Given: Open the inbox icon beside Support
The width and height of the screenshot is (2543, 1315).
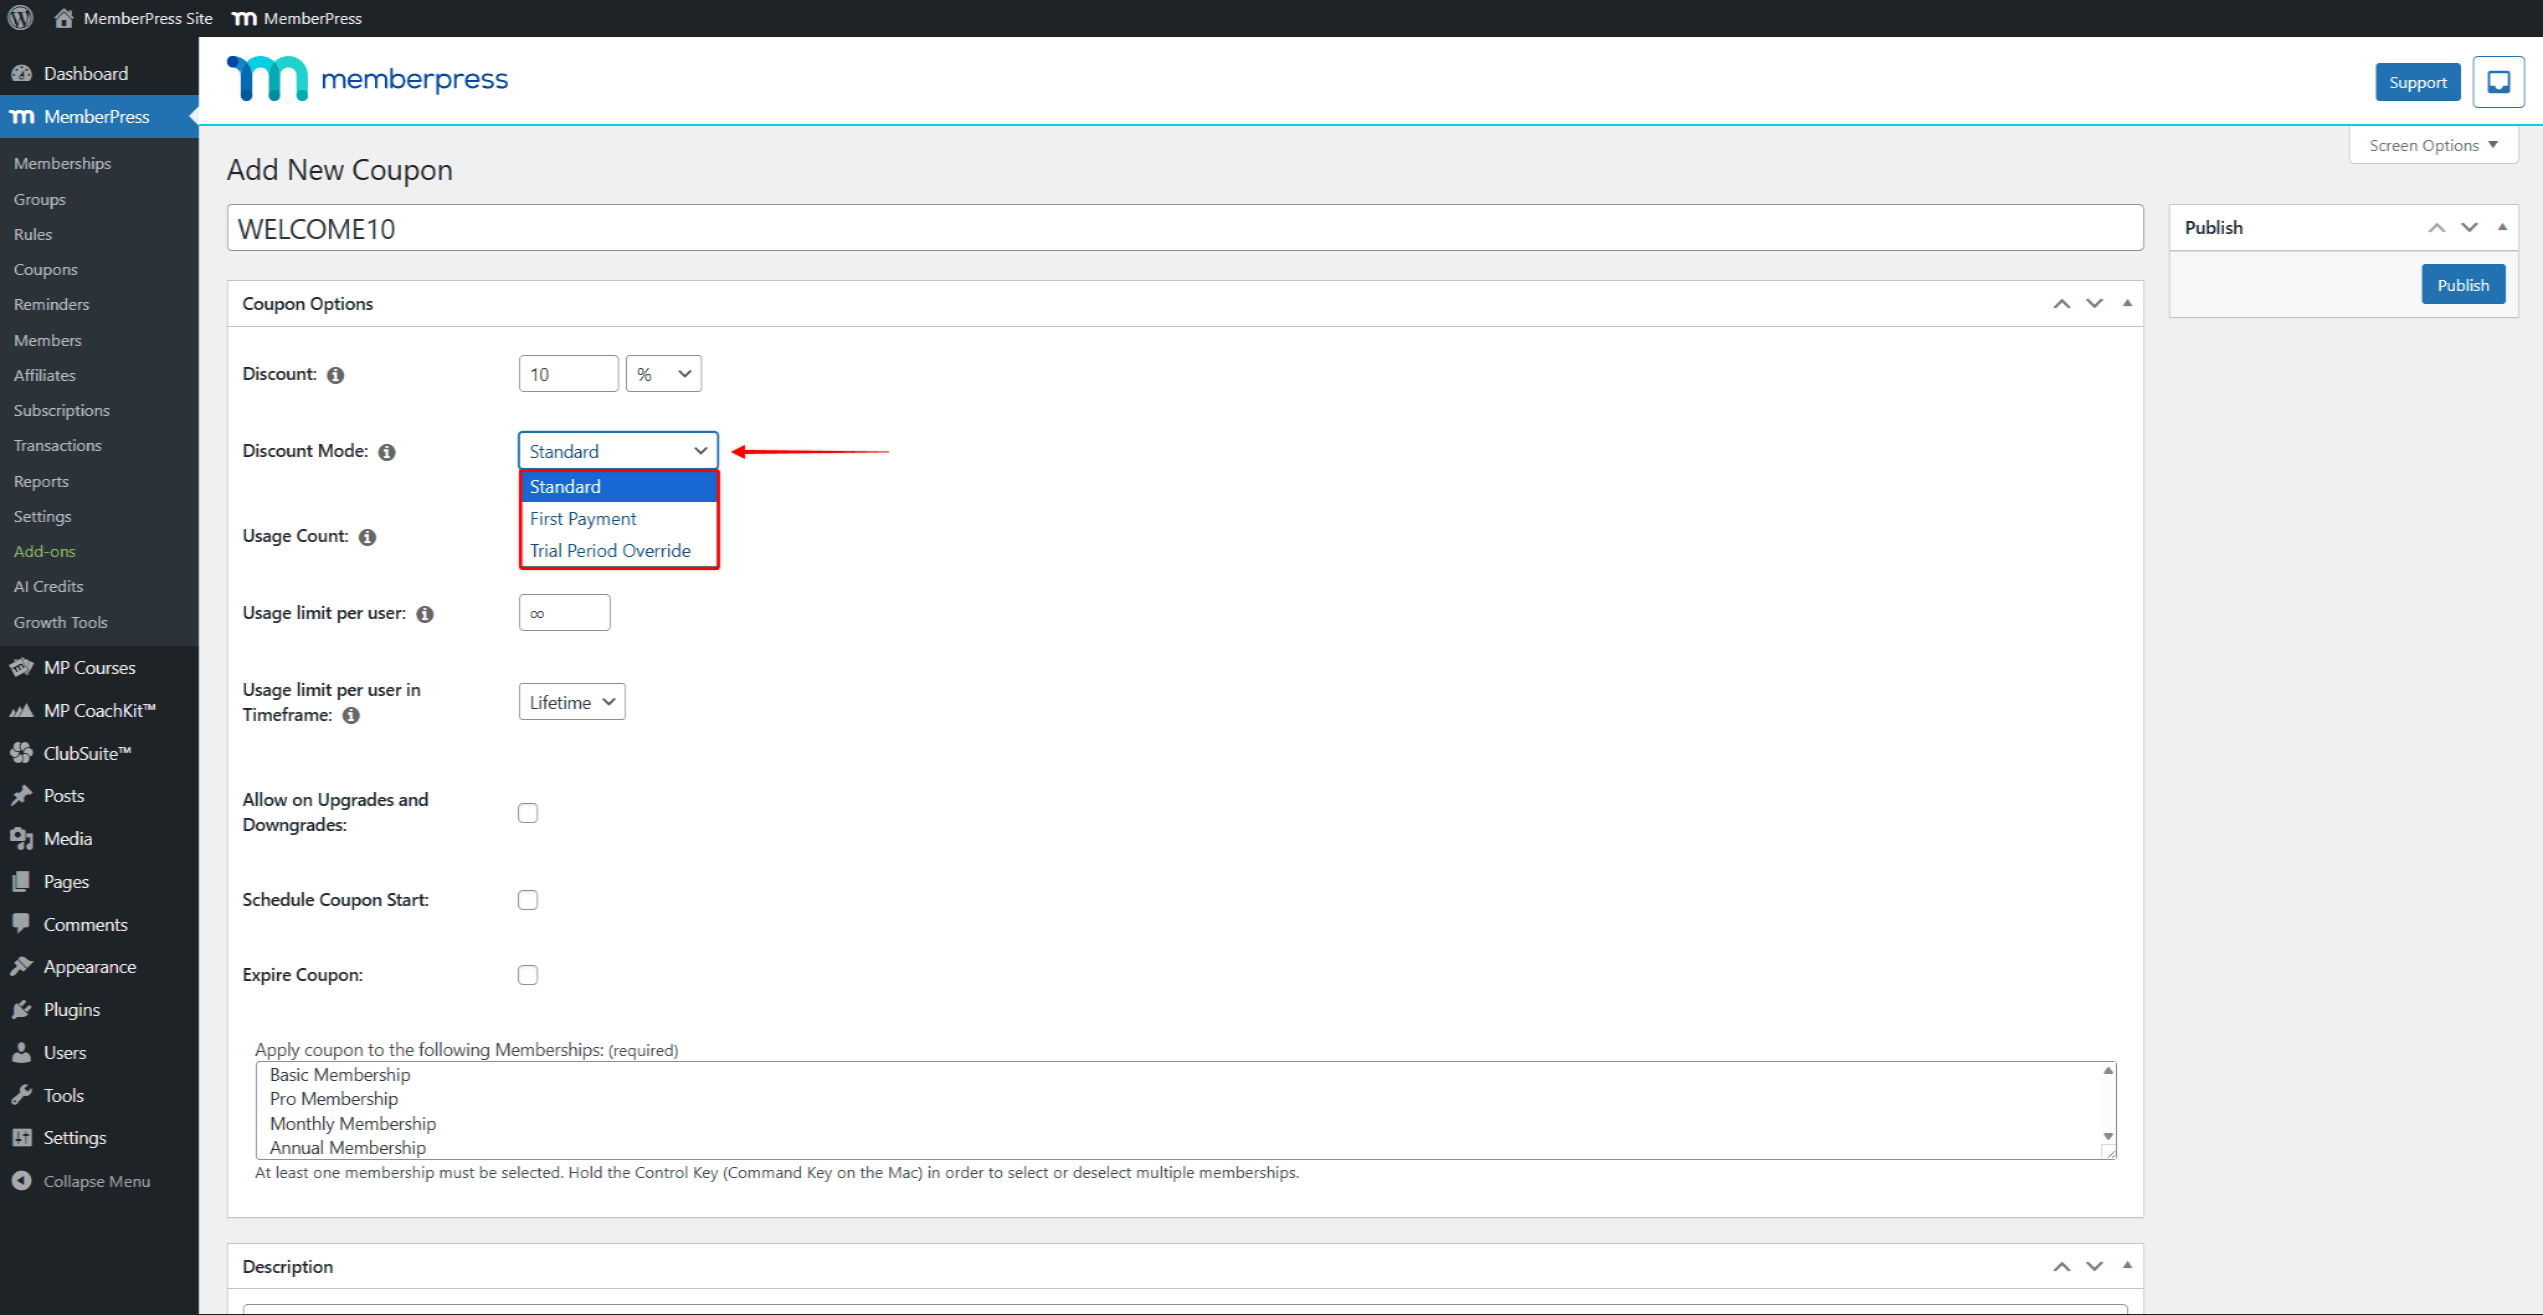Looking at the screenshot, I should click(2498, 82).
